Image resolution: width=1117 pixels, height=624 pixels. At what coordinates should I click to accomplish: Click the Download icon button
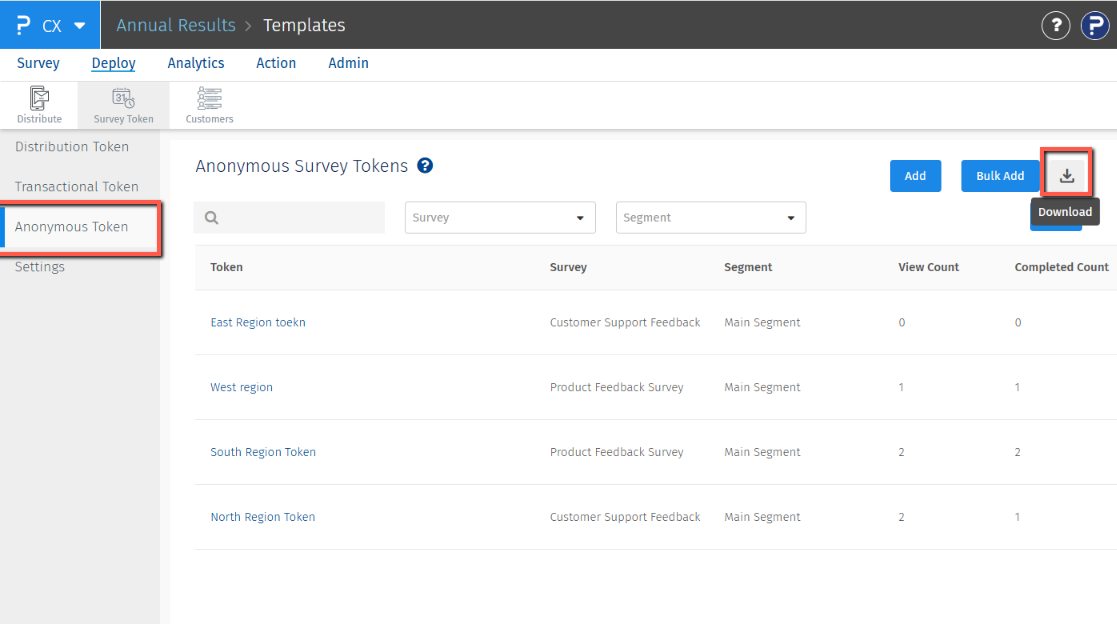[1067, 175]
